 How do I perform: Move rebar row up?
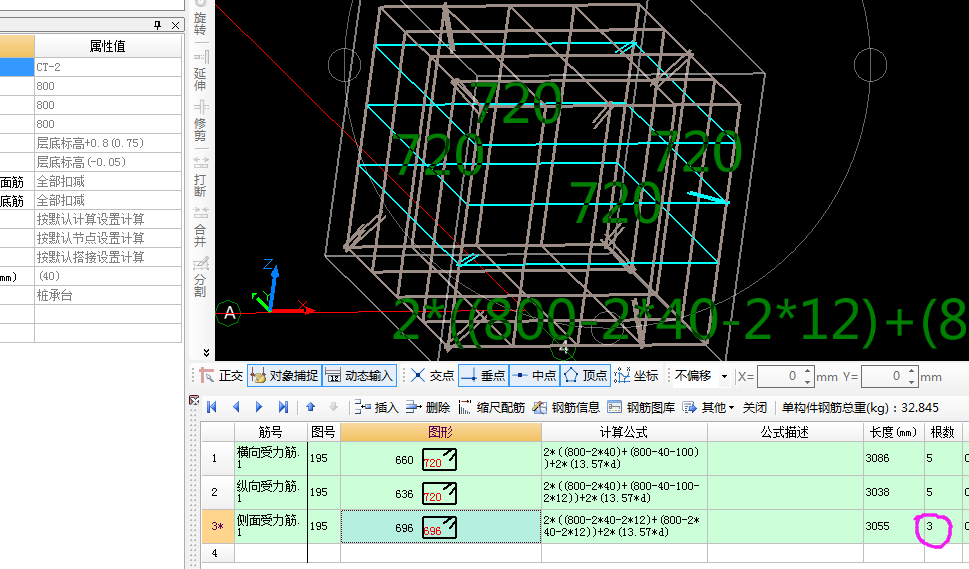pyautogui.click(x=310, y=407)
